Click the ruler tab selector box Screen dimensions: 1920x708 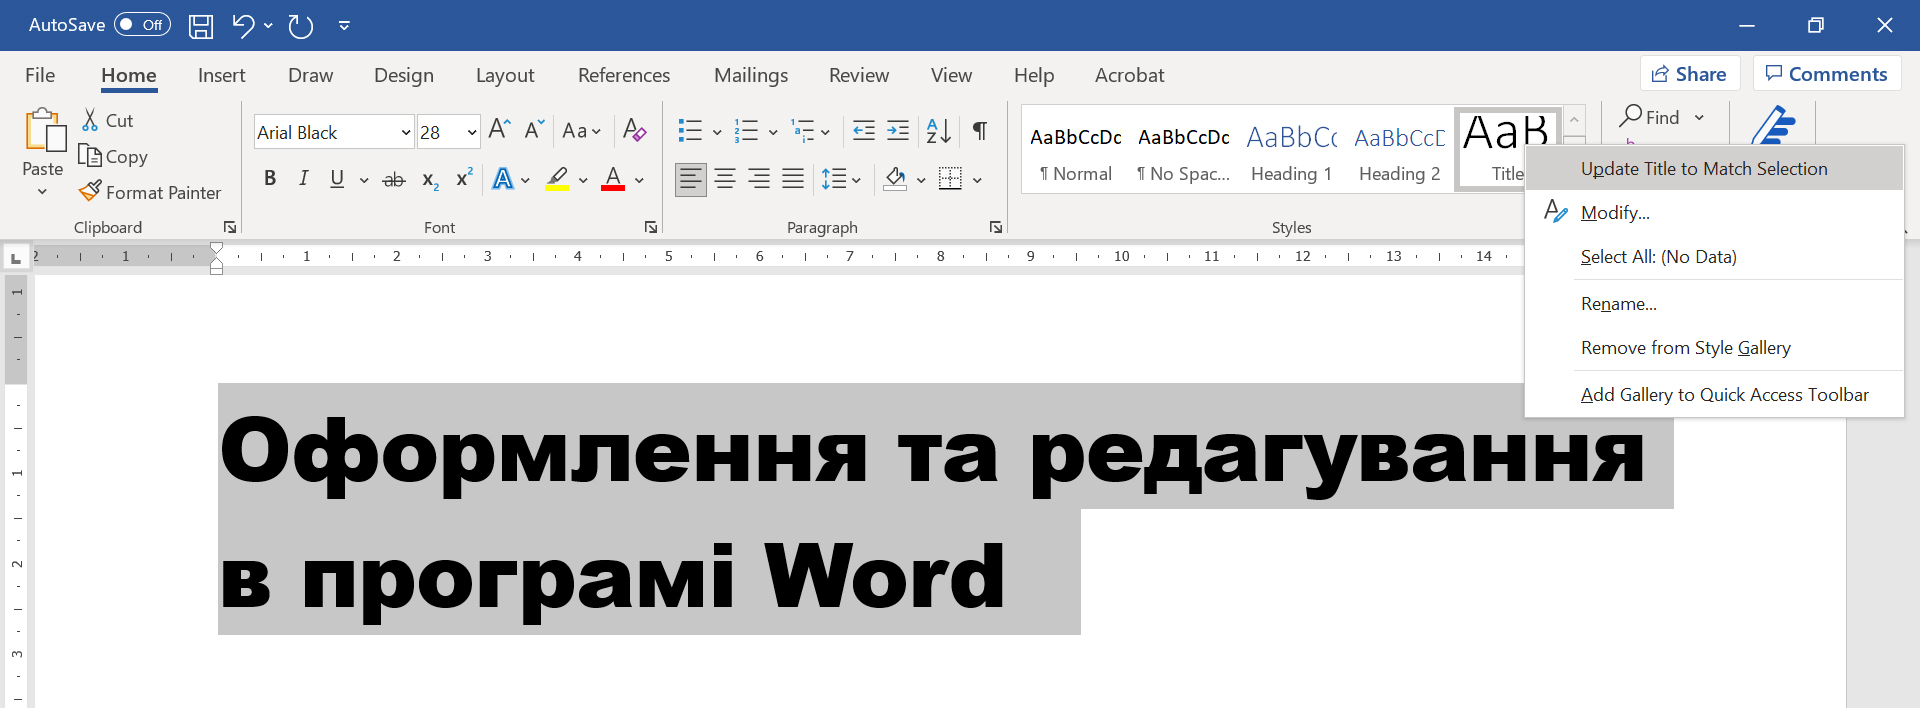pyautogui.click(x=15, y=258)
